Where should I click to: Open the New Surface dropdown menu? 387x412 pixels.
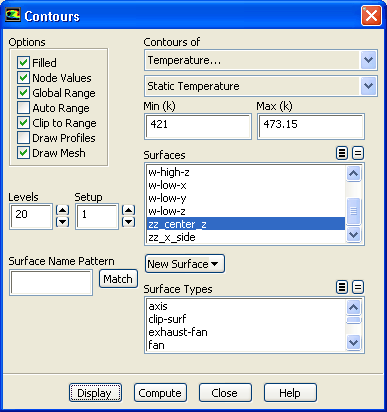[x=185, y=264]
